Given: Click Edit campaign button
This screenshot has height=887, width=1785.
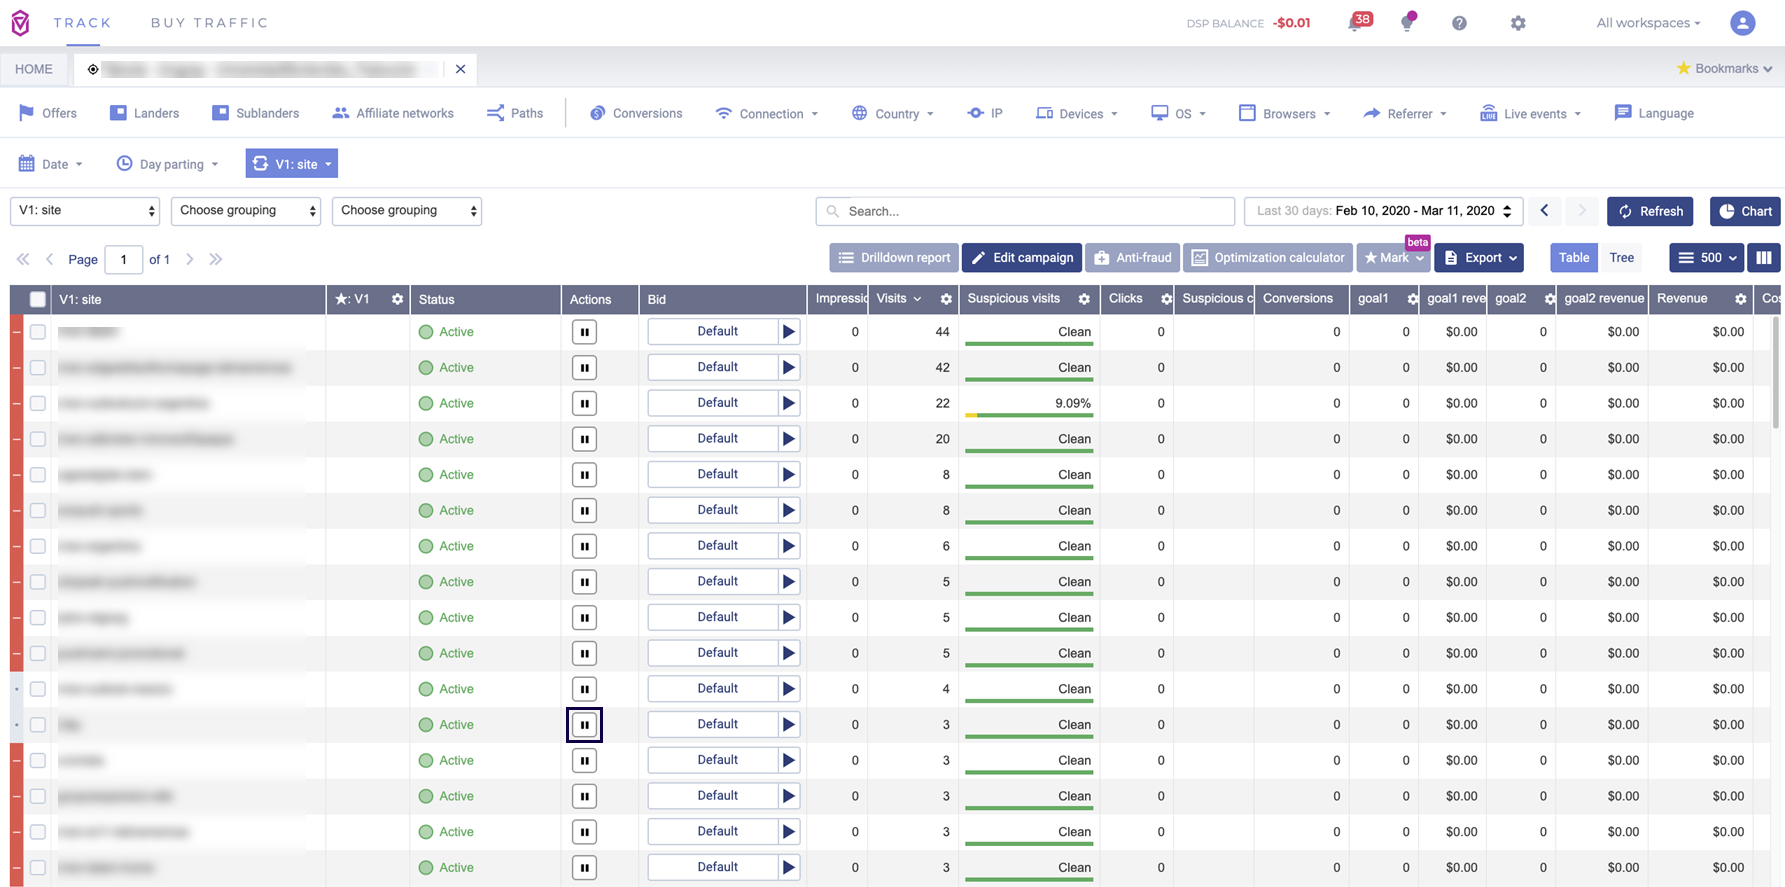Looking at the screenshot, I should point(1022,258).
